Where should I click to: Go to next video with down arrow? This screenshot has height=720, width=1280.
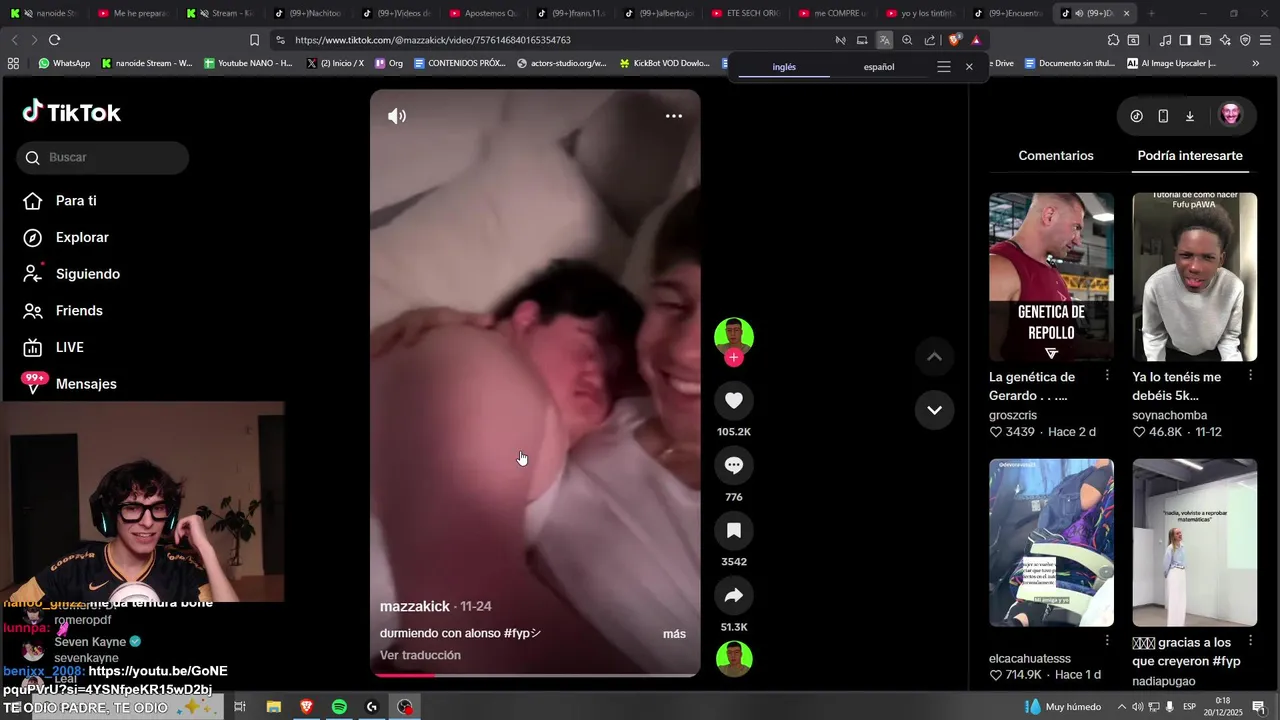(934, 410)
